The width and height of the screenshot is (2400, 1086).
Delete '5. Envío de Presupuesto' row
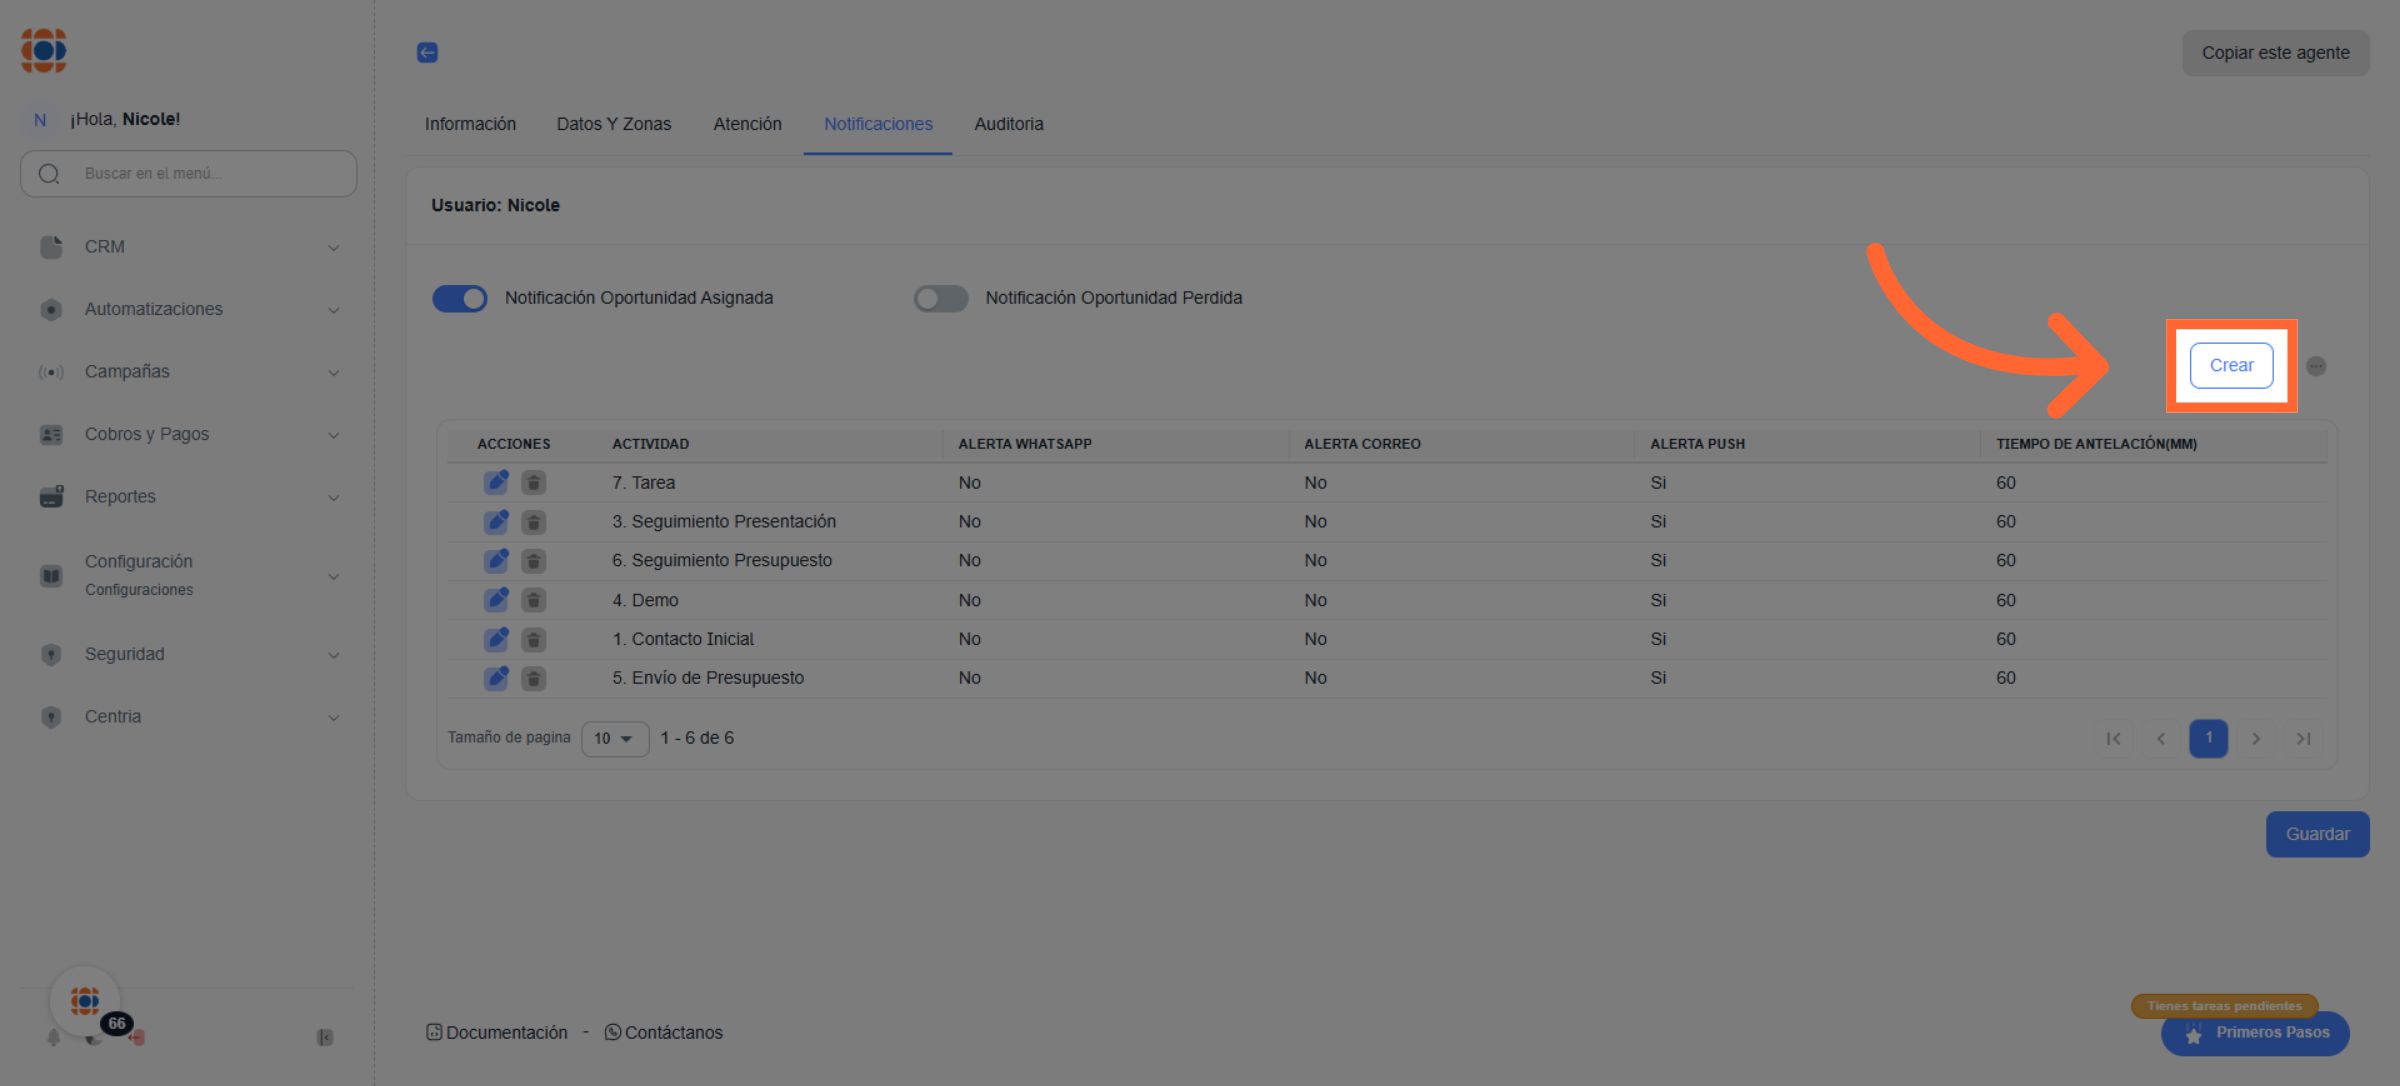[x=534, y=679]
